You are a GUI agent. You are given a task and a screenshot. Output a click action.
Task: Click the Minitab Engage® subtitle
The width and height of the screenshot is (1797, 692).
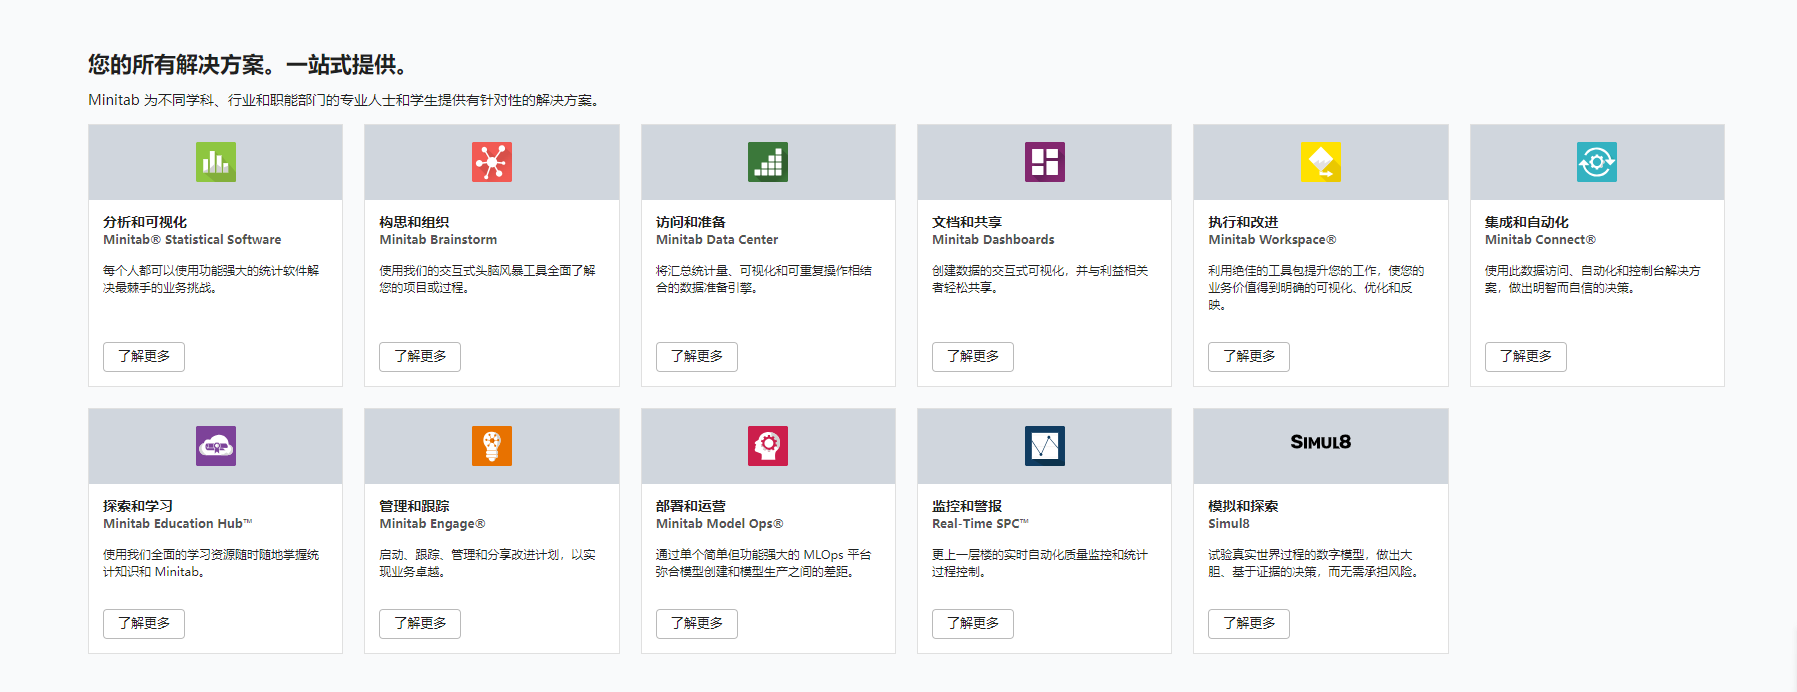[x=432, y=524]
